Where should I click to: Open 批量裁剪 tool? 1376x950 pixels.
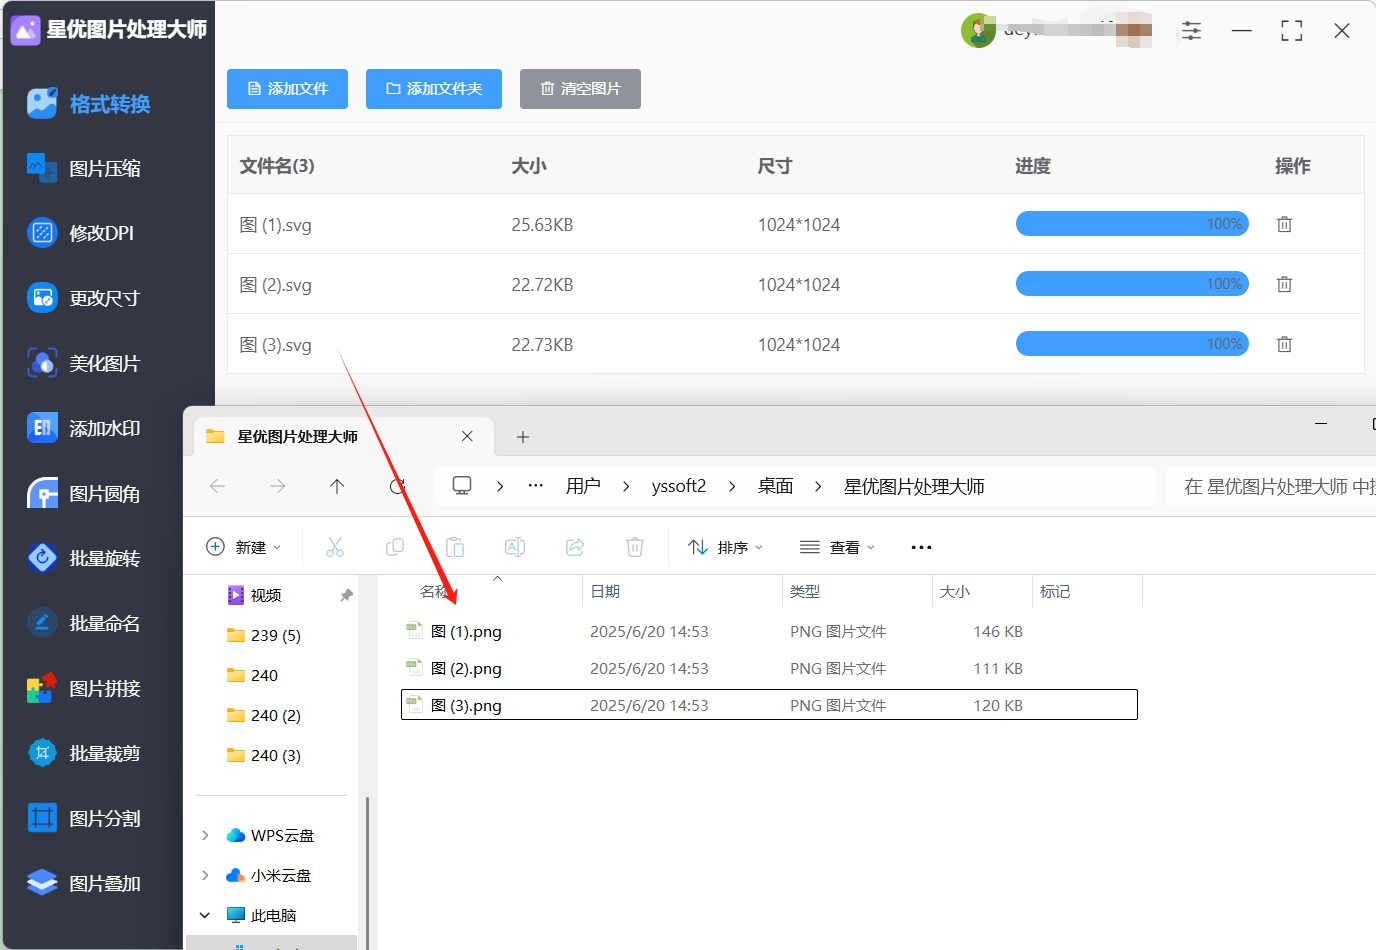(x=85, y=753)
